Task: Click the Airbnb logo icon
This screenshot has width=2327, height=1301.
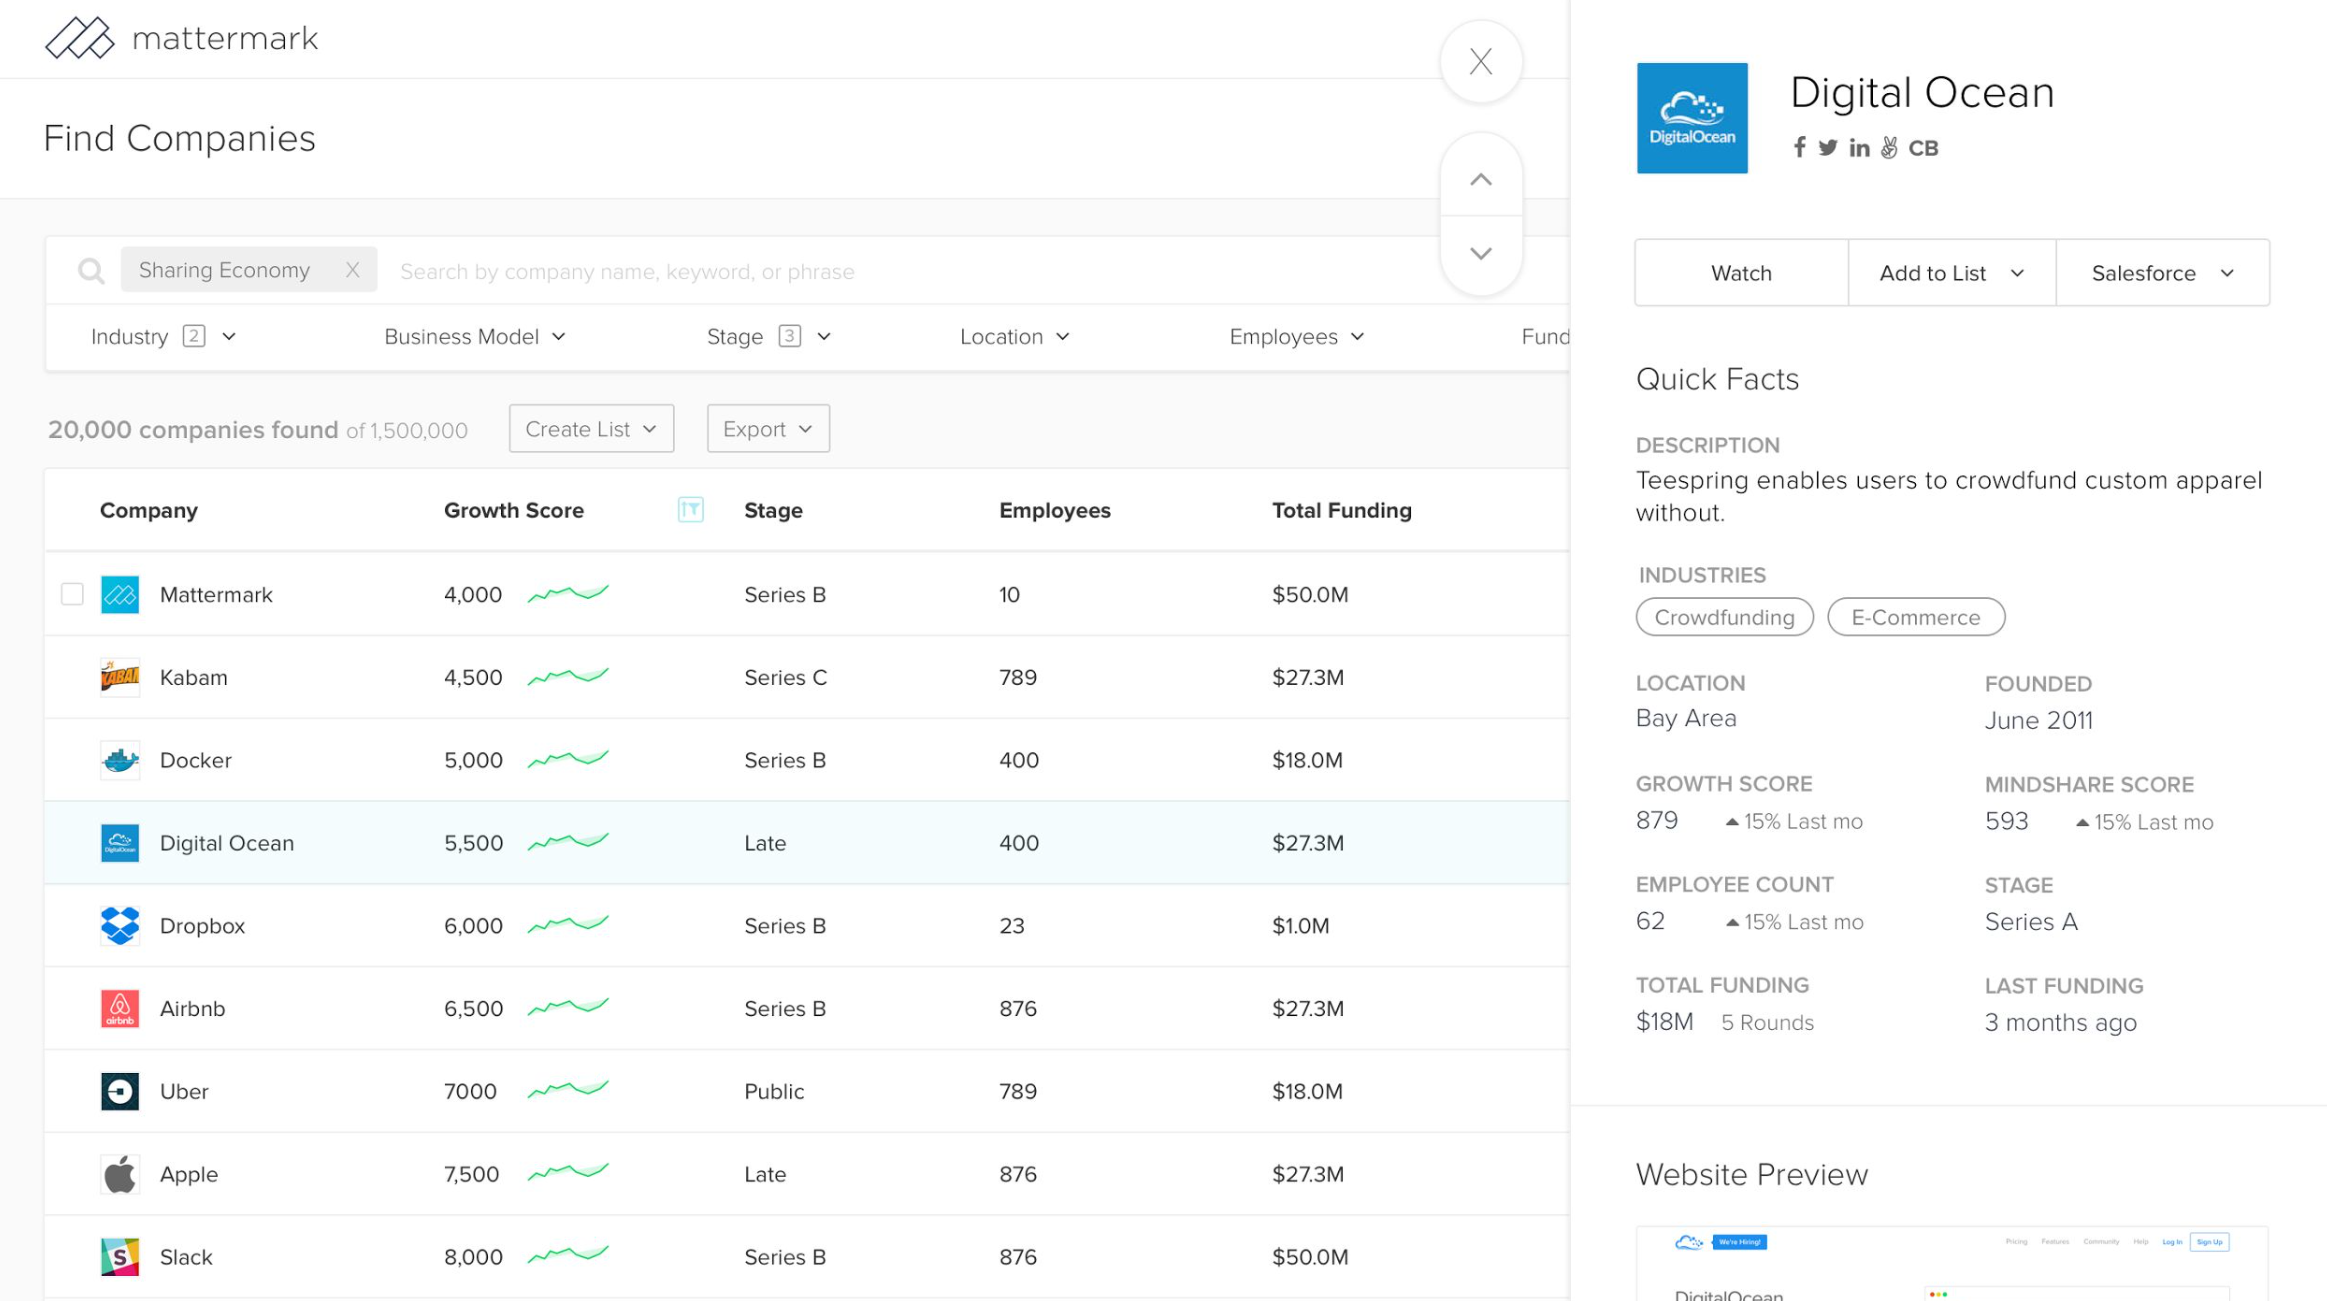Action: [120, 1008]
